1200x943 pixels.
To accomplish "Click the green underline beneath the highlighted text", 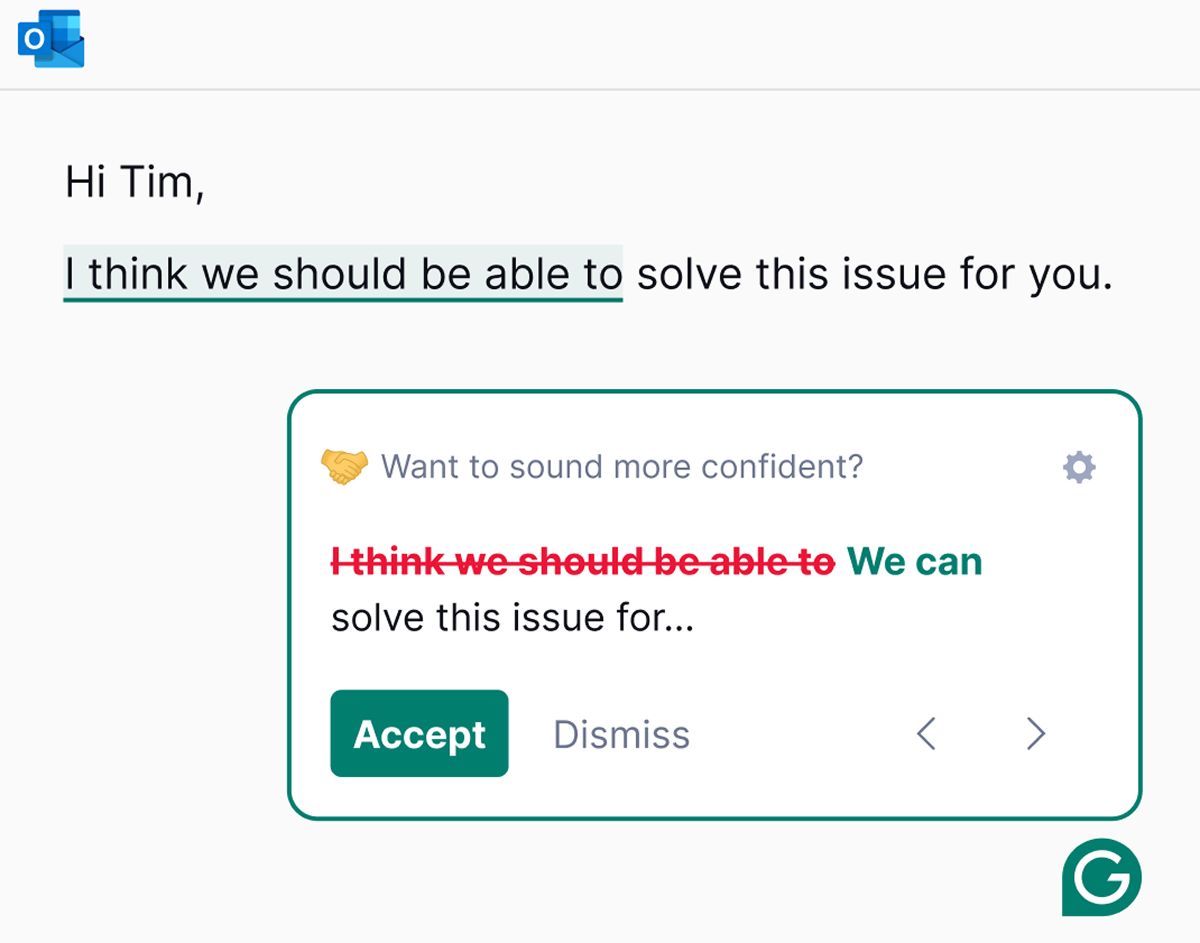I will [344, 298].
